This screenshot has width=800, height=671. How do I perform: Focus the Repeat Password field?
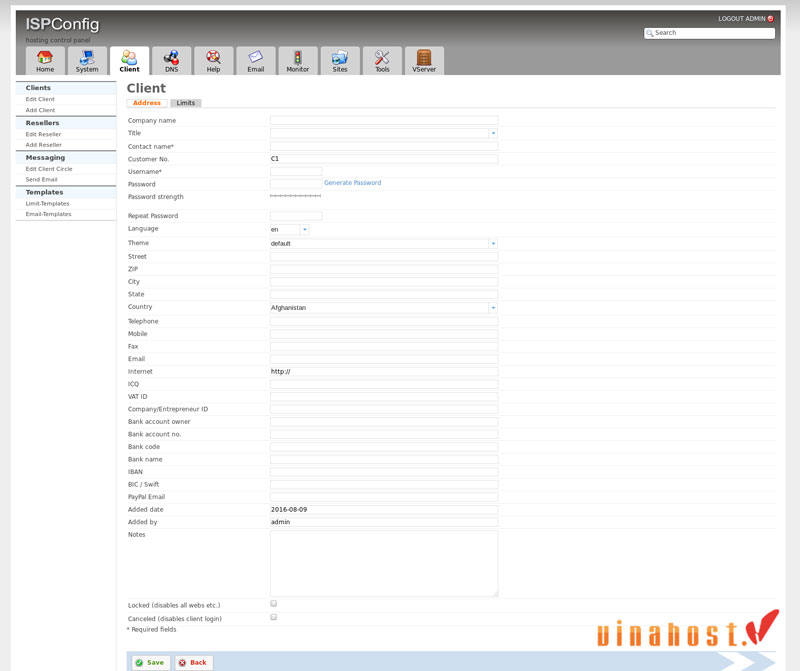point(296,216)
